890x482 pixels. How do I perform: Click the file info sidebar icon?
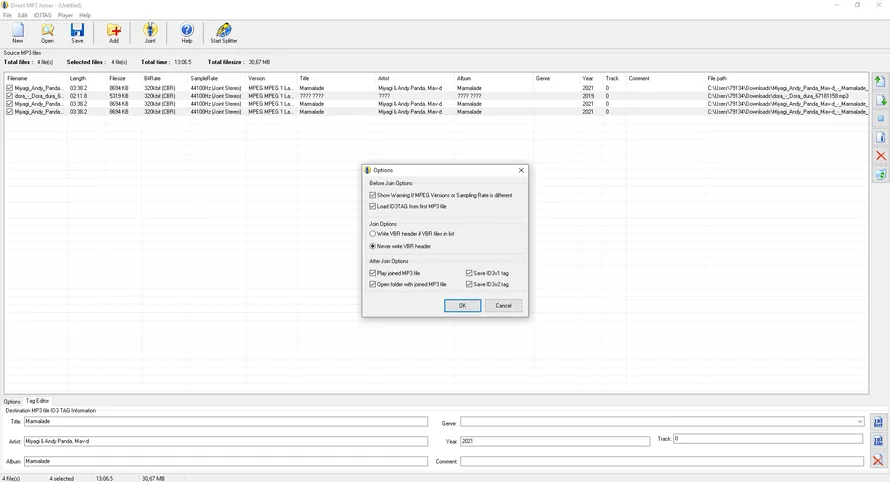click(881, 137)
